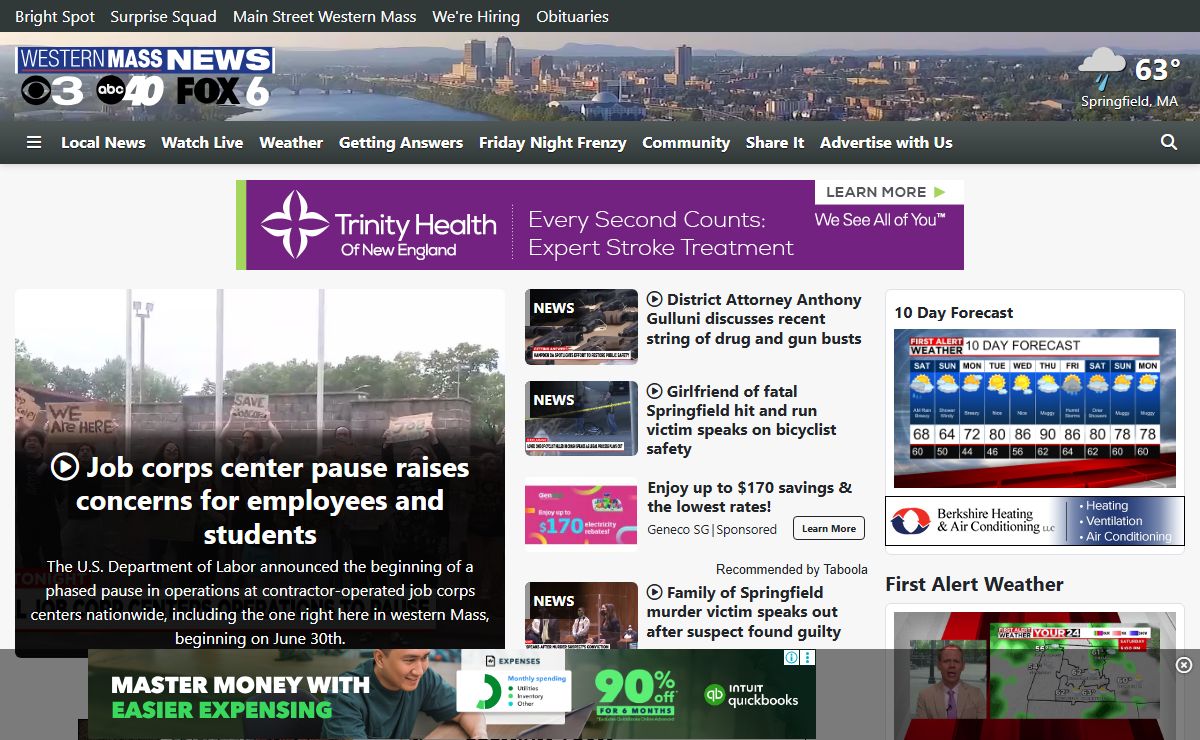Open Bright Spot in top bar

[x=54, y=16]
